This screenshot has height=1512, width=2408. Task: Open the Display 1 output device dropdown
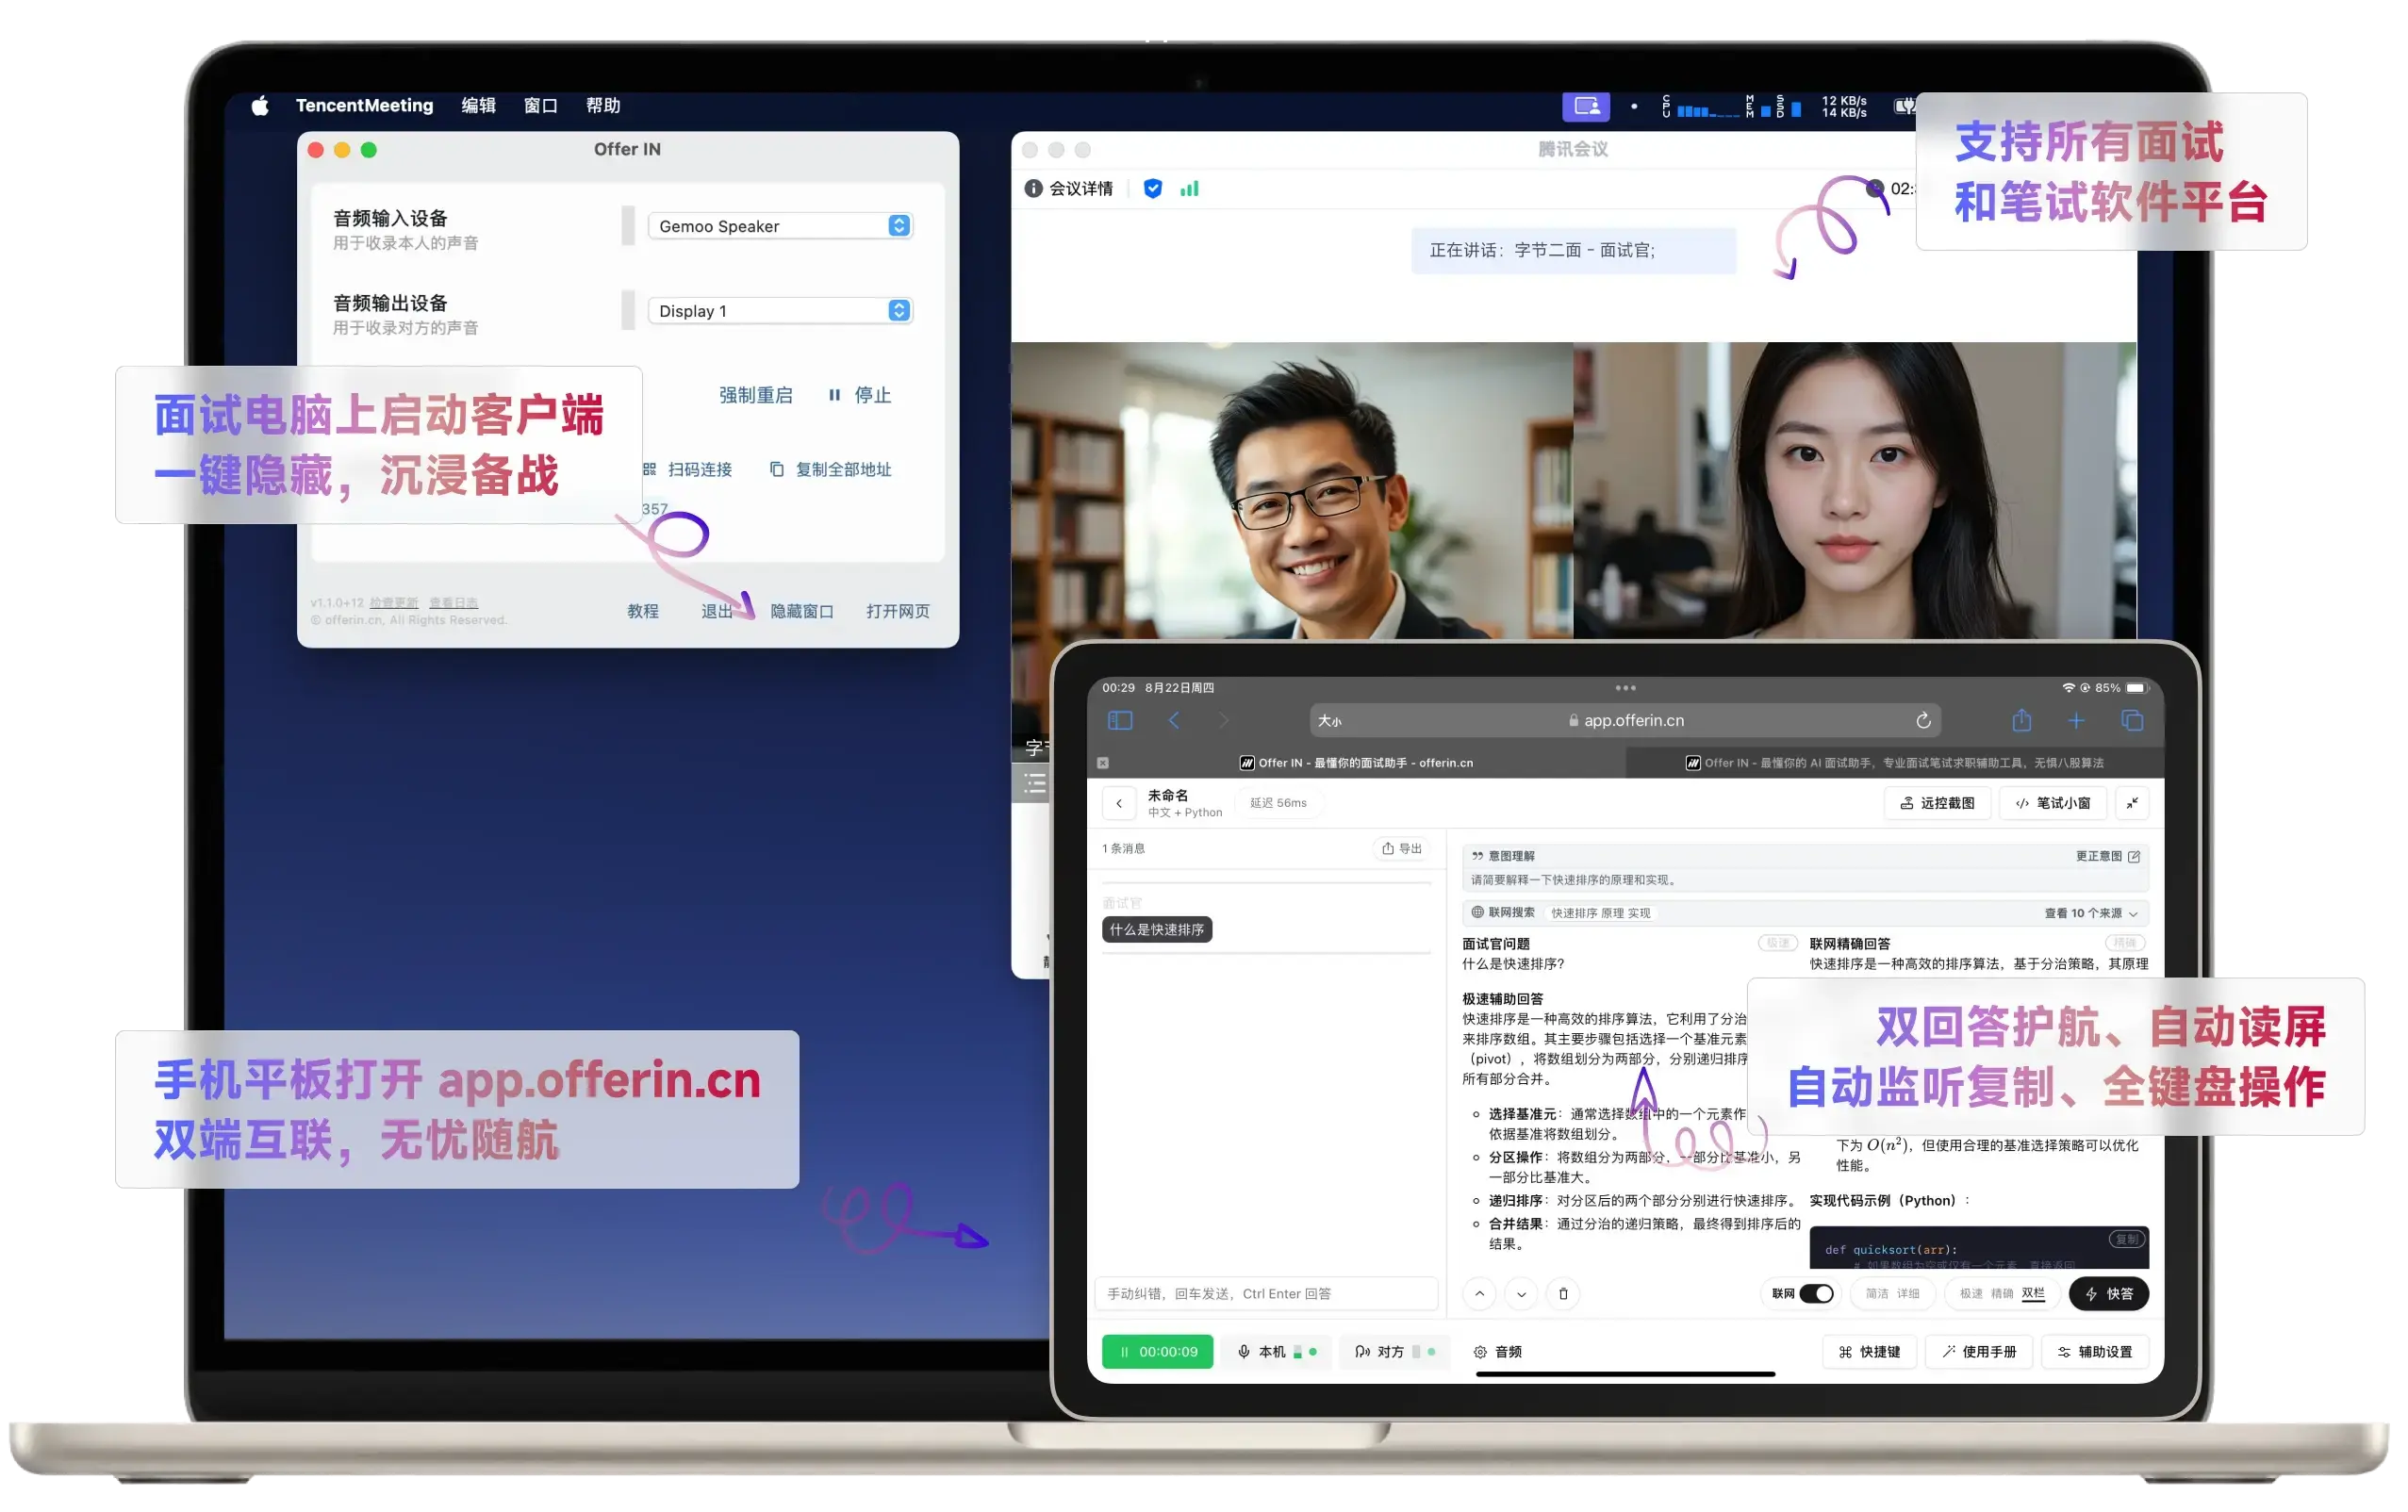(781, 311)
